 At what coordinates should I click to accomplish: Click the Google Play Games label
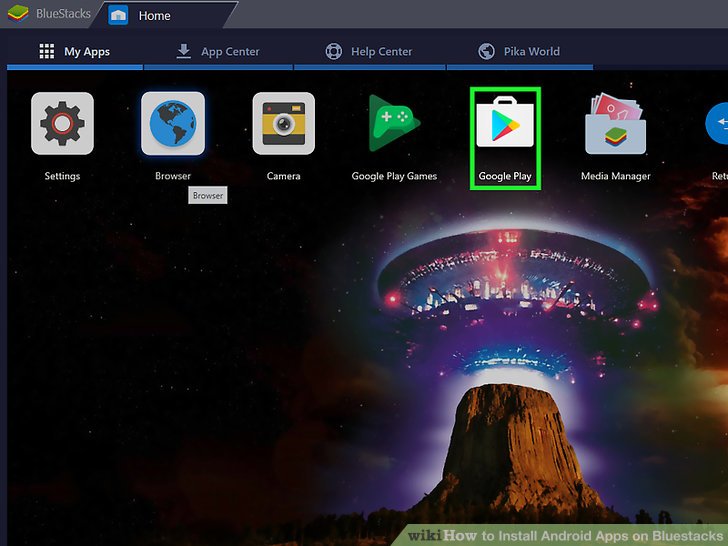coord(394,176)
